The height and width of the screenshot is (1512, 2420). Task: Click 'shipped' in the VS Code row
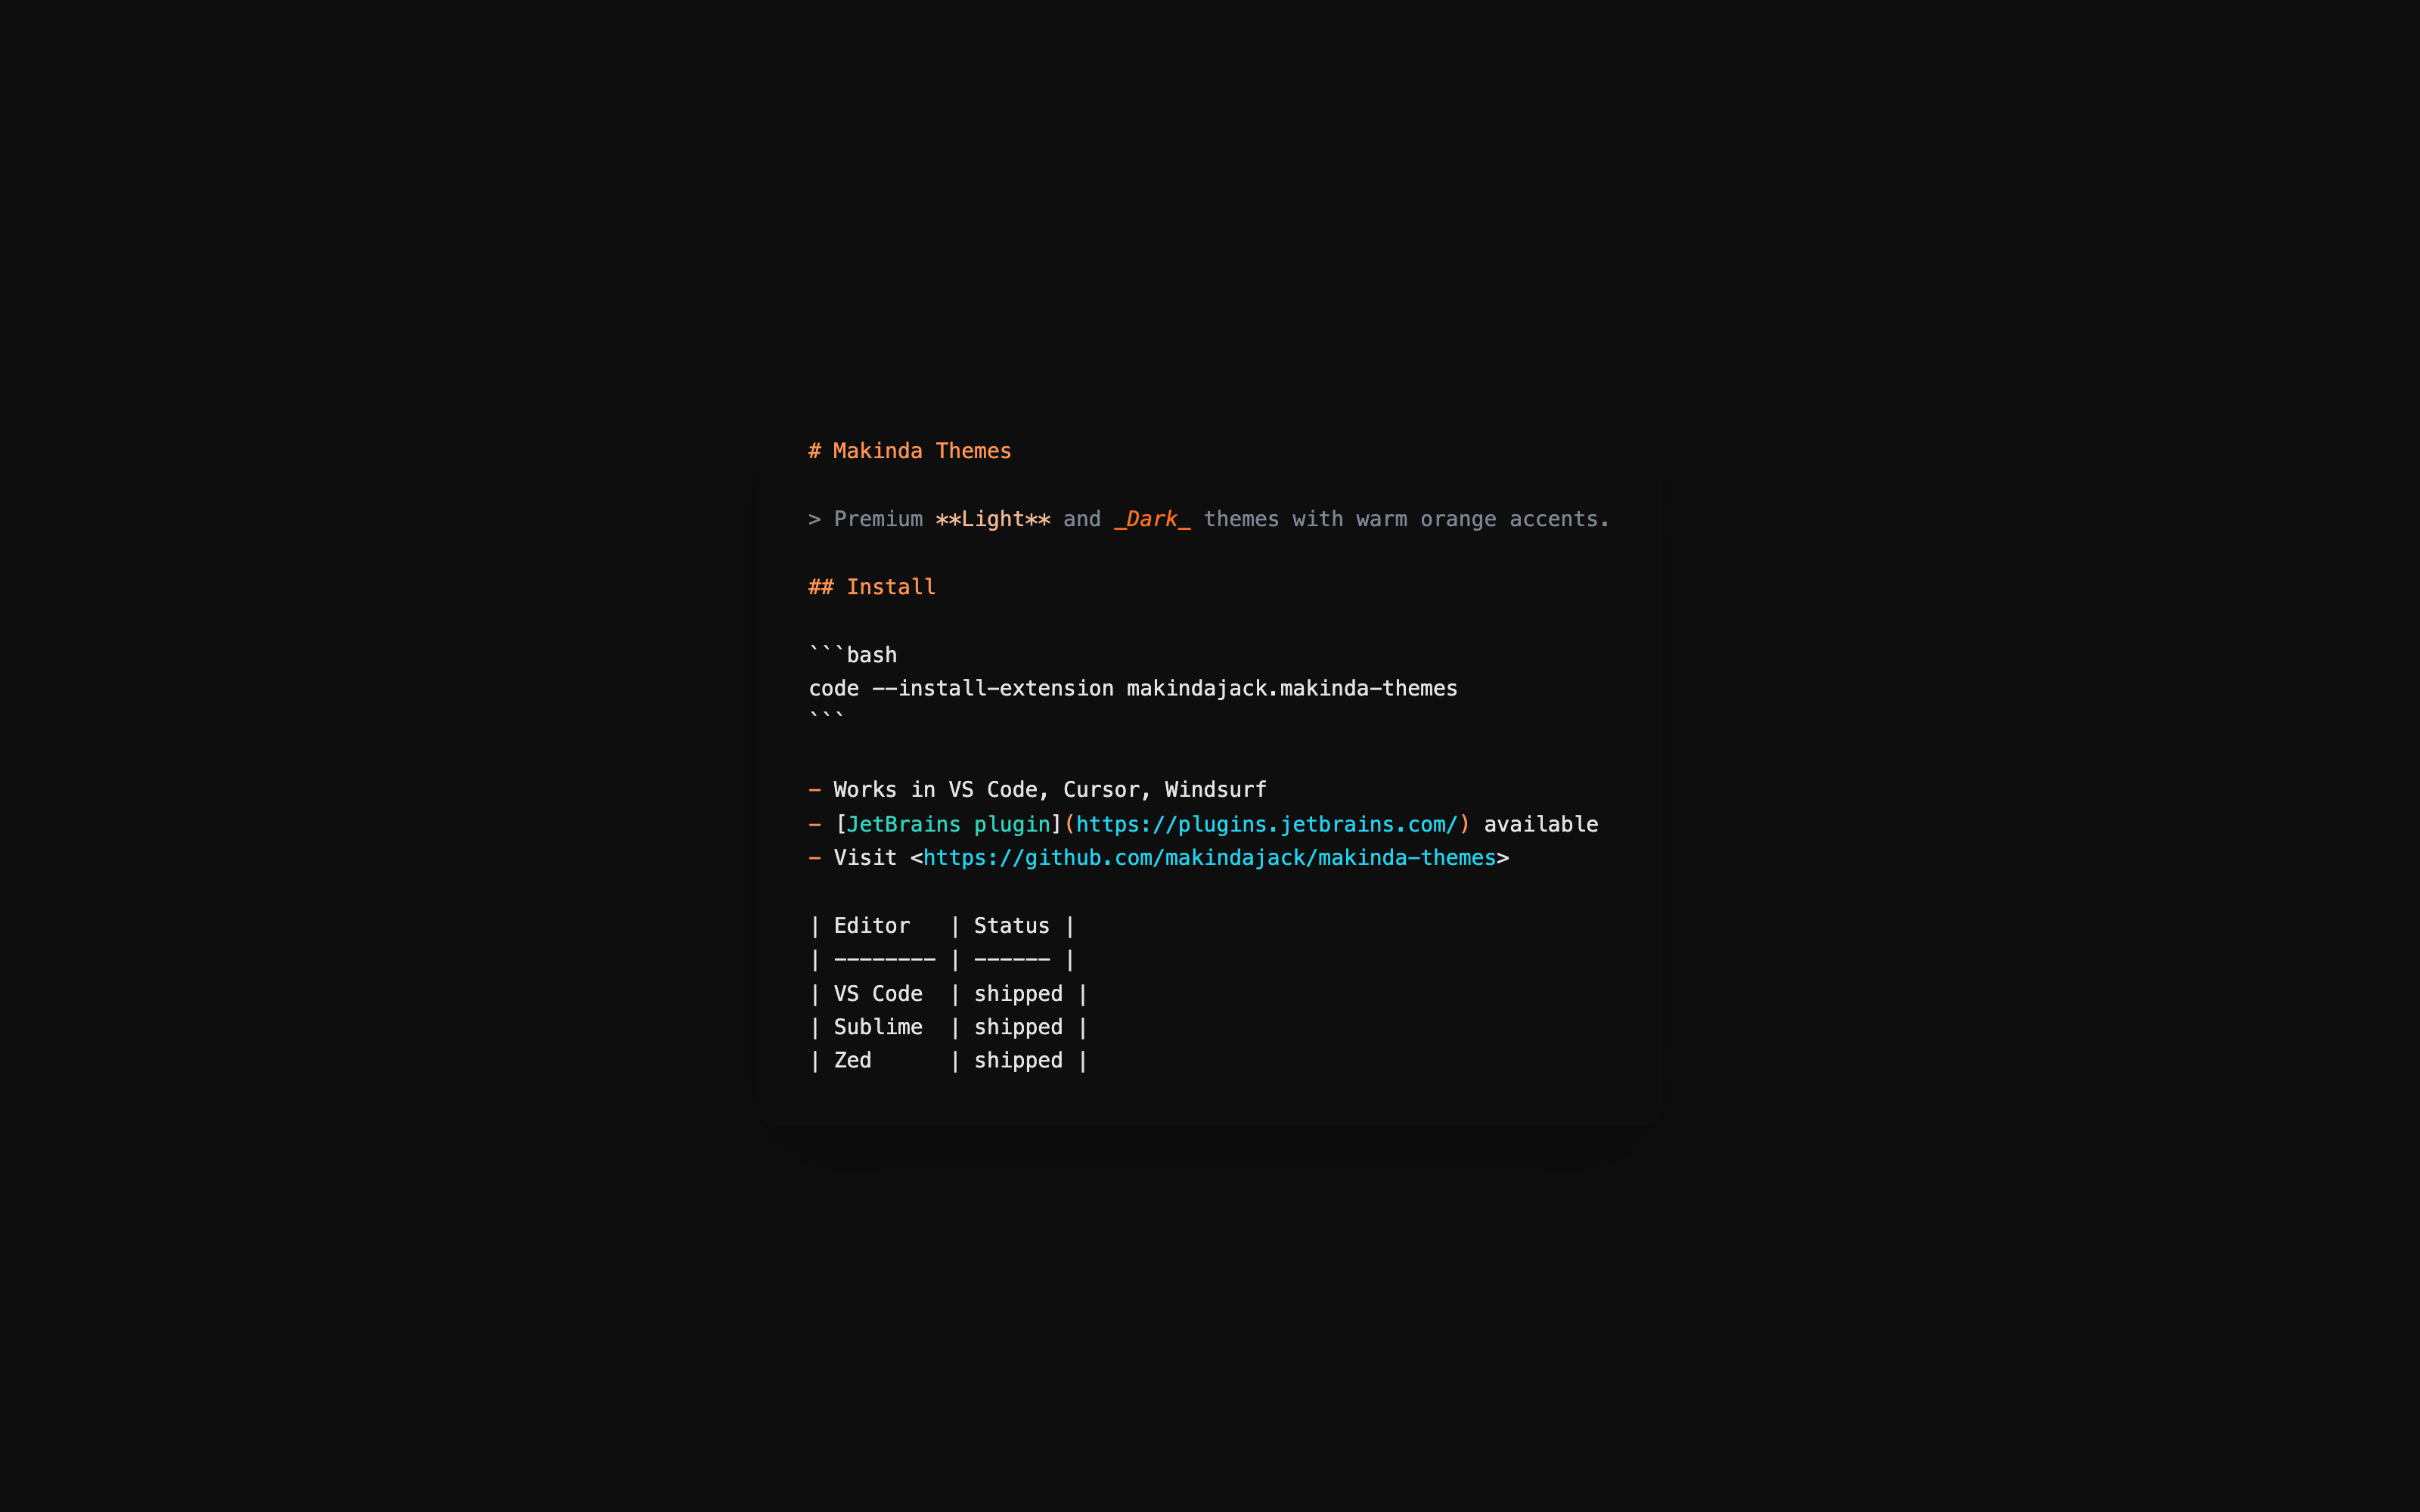(1018, 994)
